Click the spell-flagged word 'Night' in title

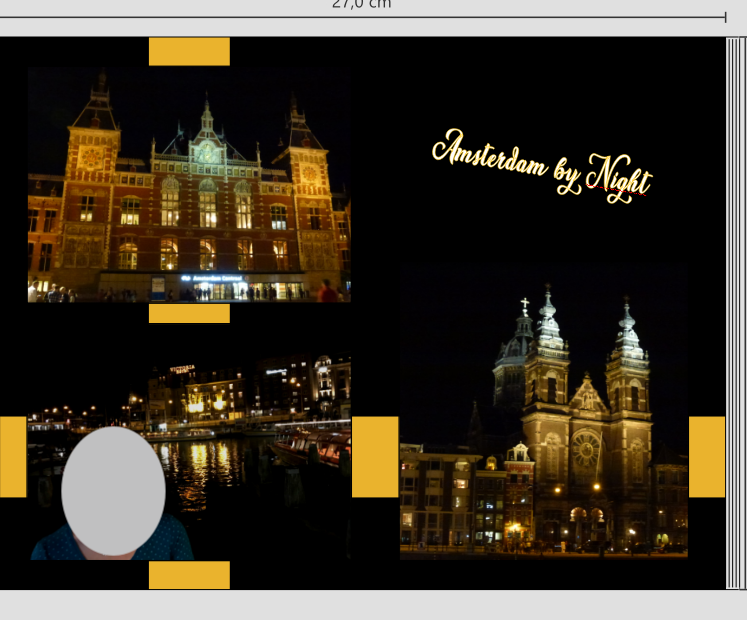coord(619,180)
